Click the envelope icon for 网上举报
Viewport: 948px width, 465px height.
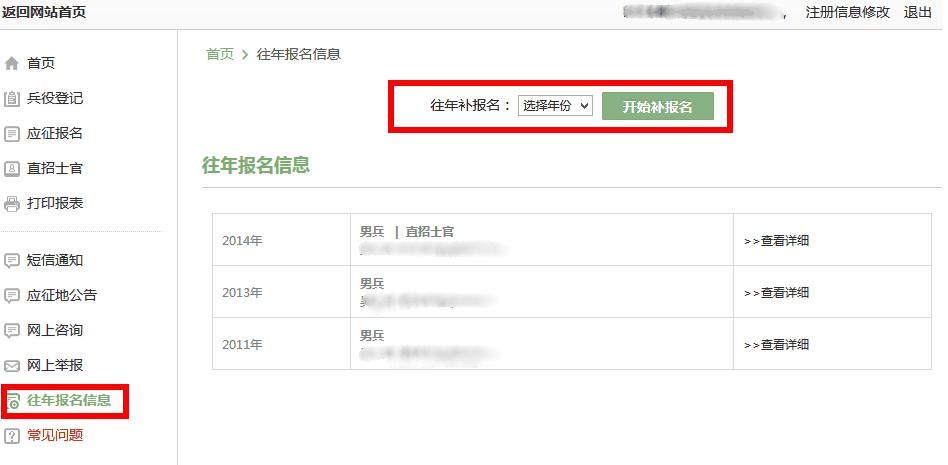[12, 366]
